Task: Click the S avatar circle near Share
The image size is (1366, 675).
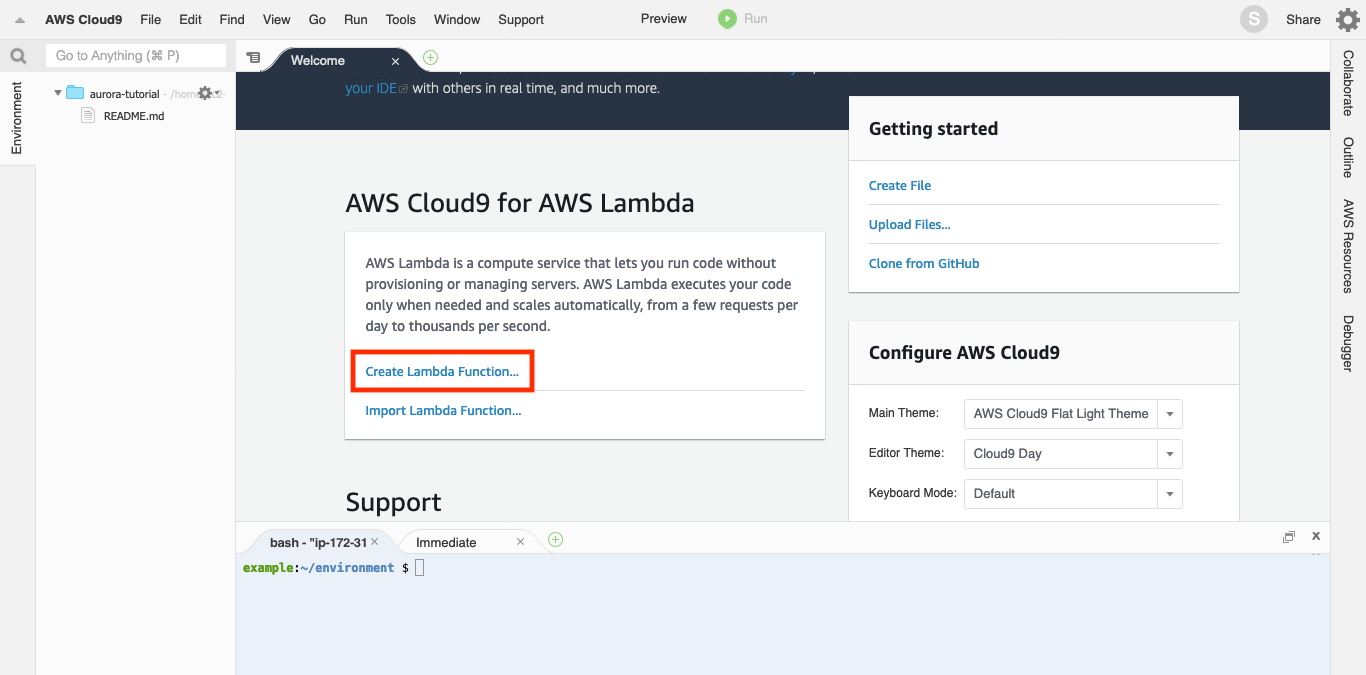Action: coord(1253,18)
